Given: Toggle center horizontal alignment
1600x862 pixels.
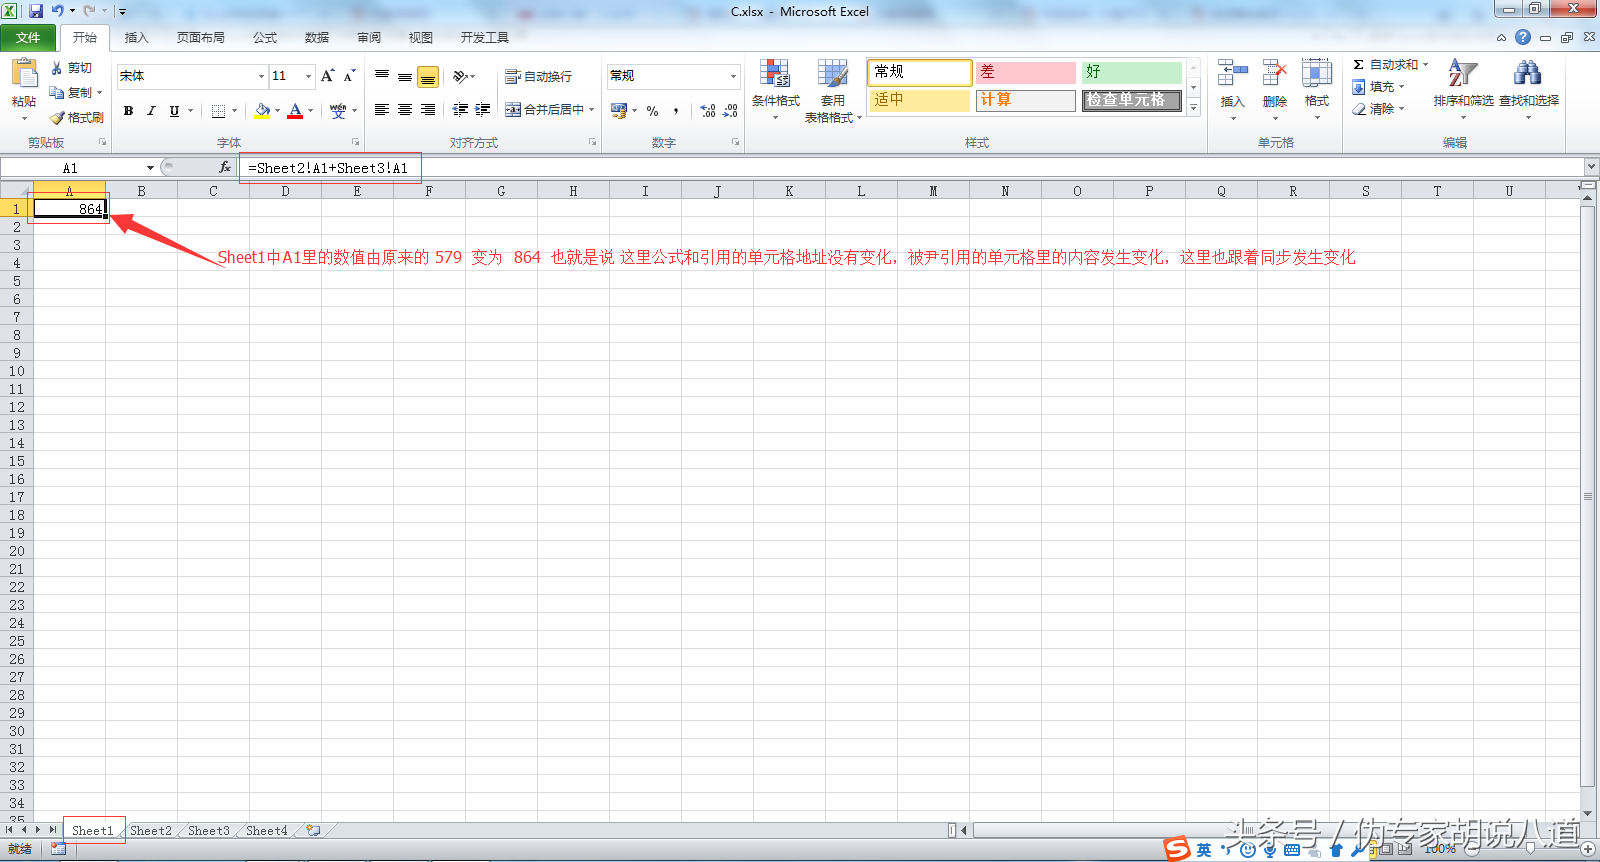Looking at the screenshot, I should (405, 110).
